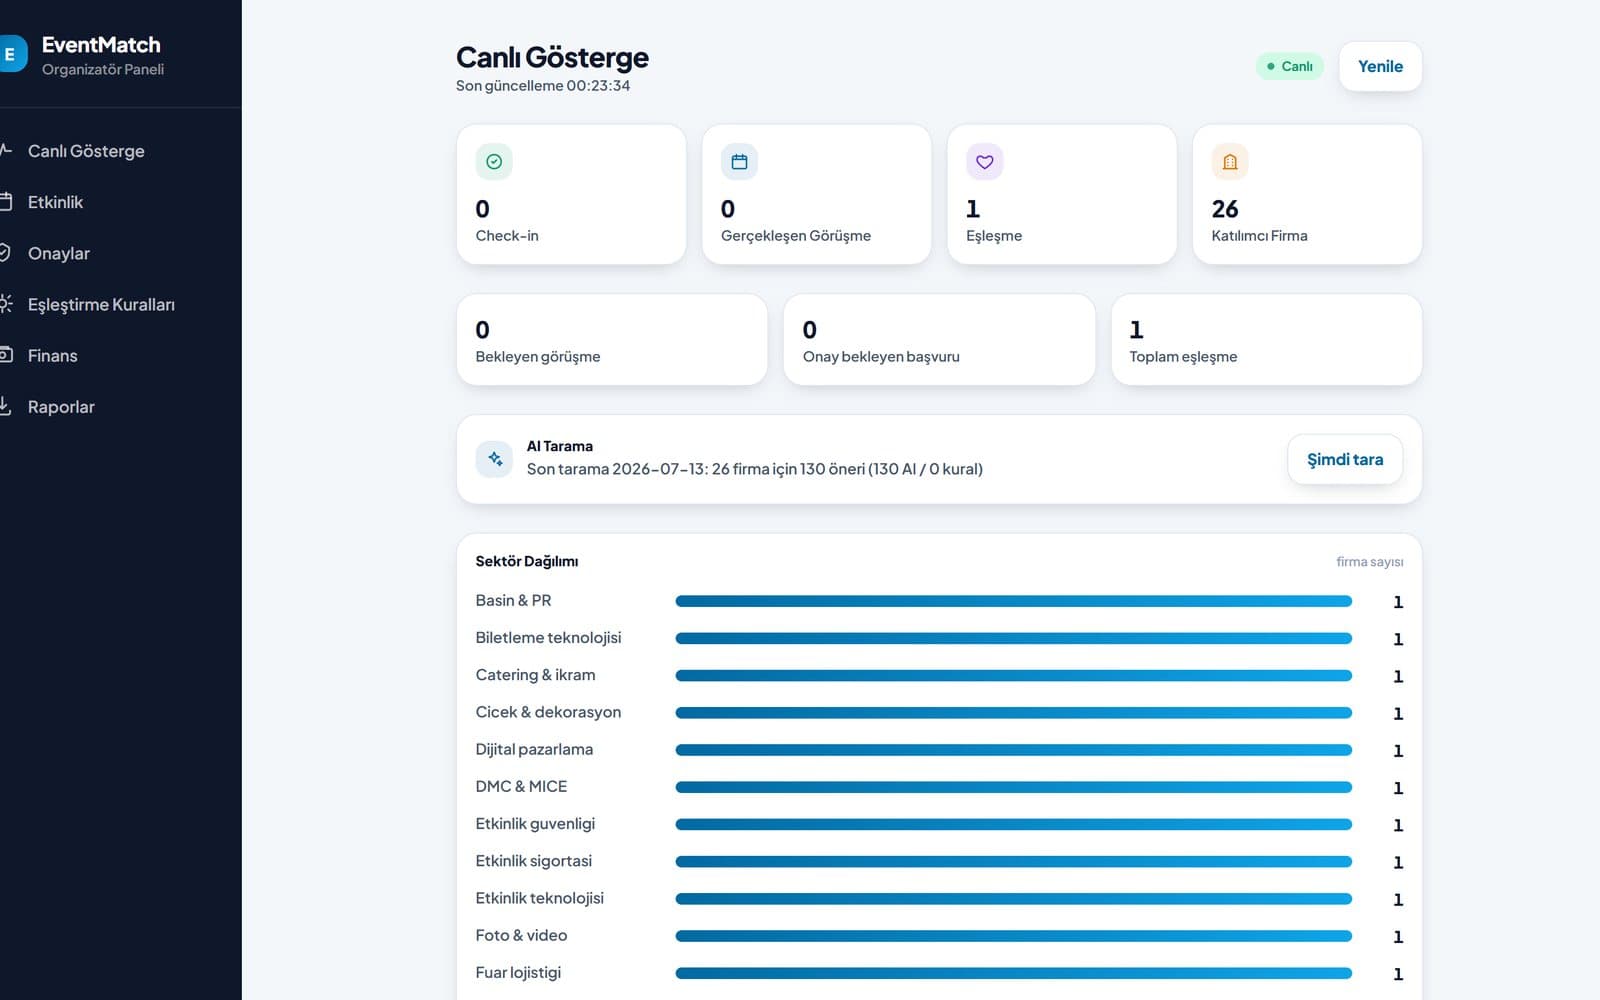Click the Etkinlik guvenligi row label
Image resolution: width=1600 pixels, height=1000 pixels.
535,823
